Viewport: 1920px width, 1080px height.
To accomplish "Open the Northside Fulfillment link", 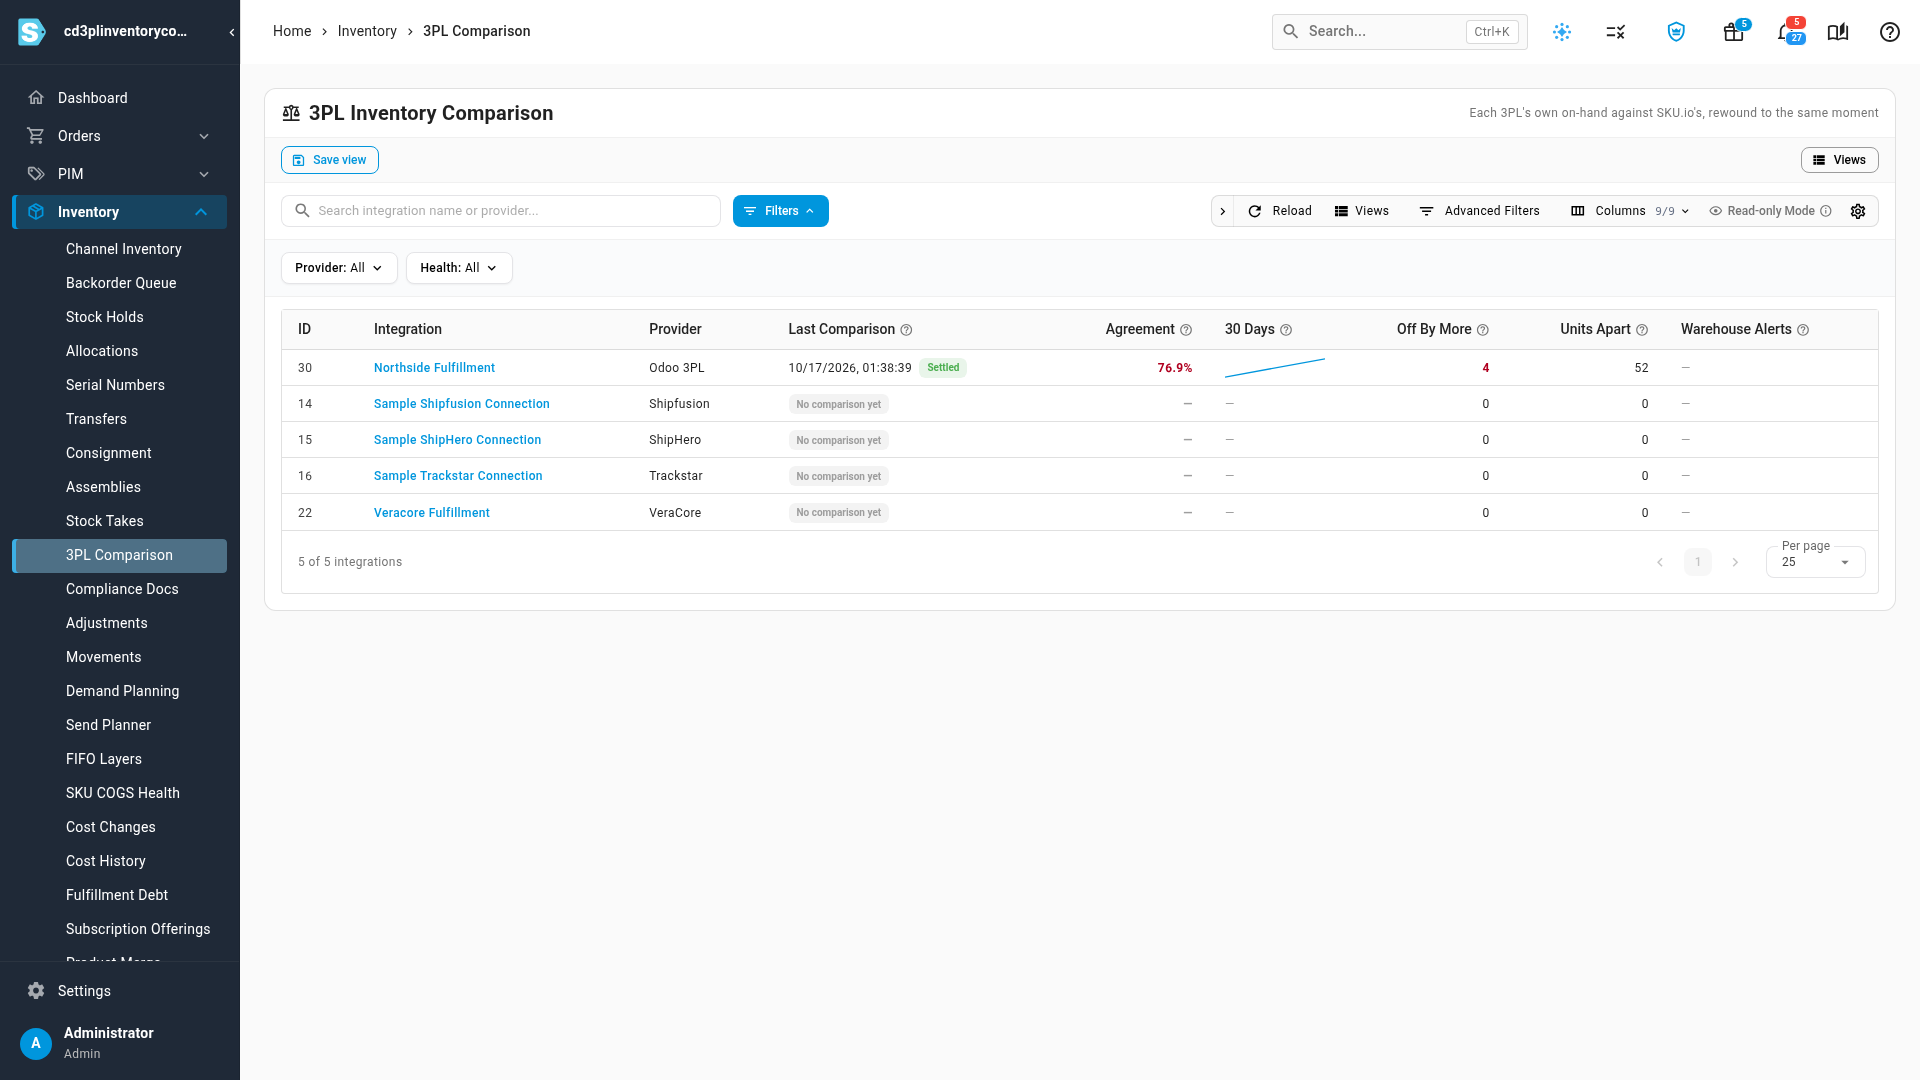I will coord(434,368).
